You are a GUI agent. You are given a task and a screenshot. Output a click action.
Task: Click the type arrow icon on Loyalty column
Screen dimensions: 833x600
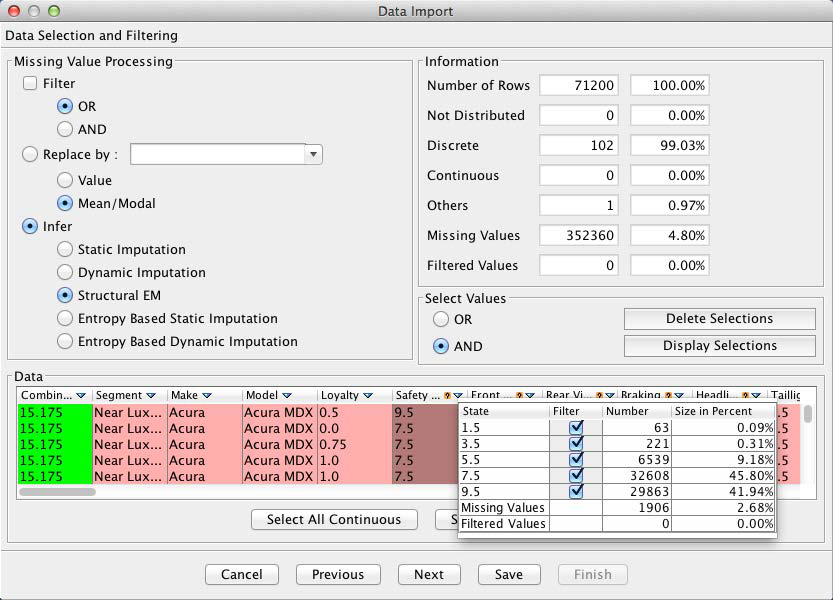(x=368, y=396)
